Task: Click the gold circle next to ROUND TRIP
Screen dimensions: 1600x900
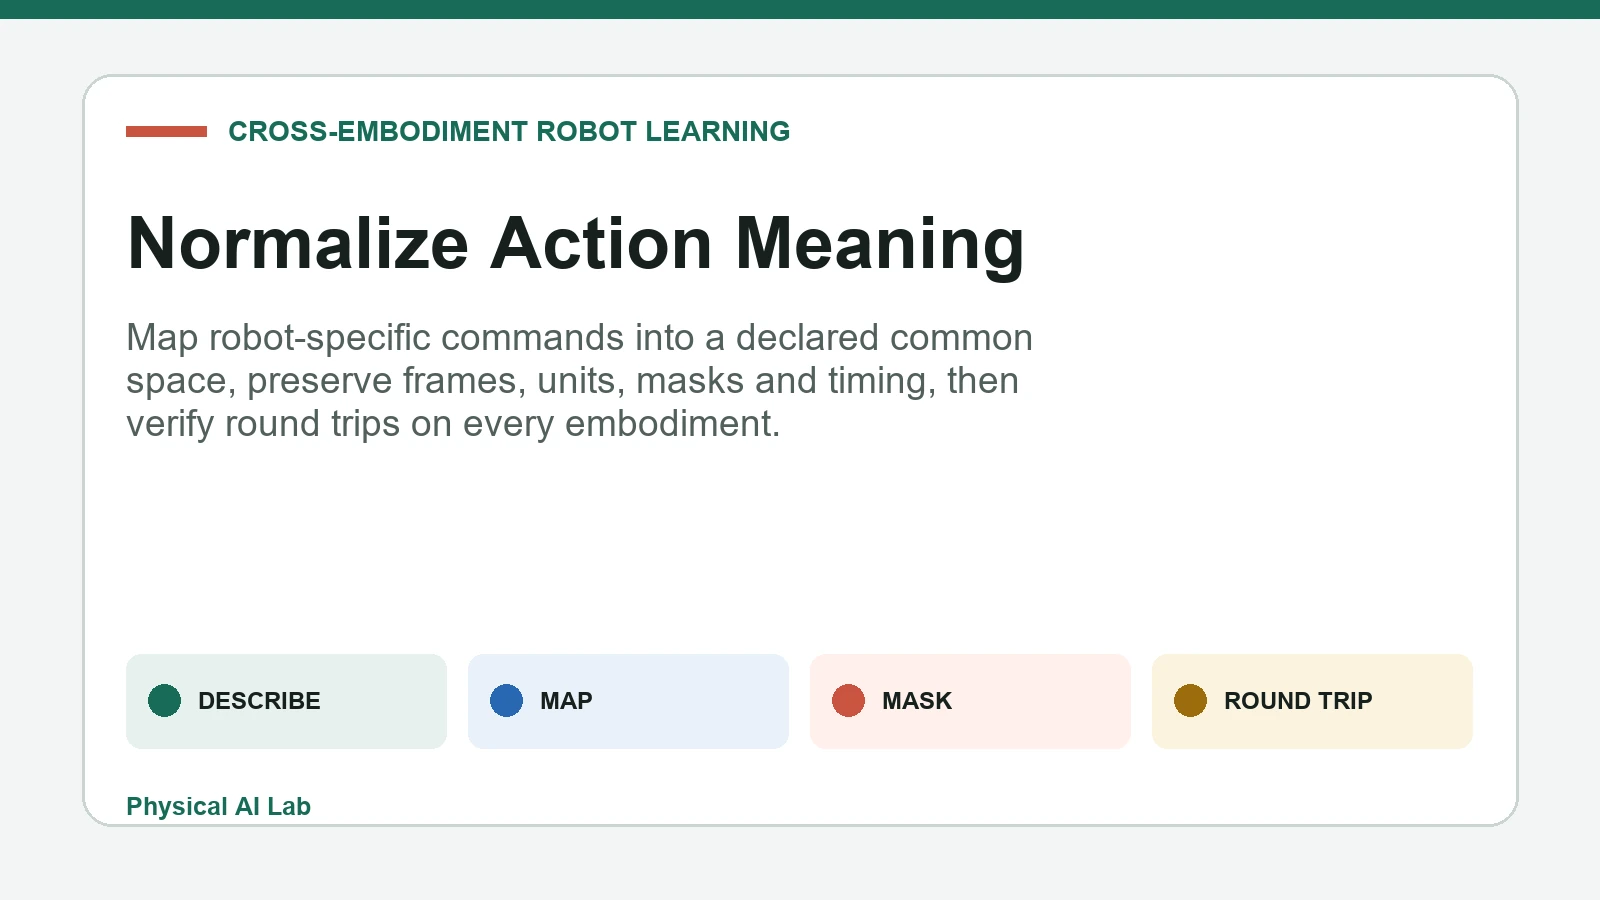Action: point(1190,701)
